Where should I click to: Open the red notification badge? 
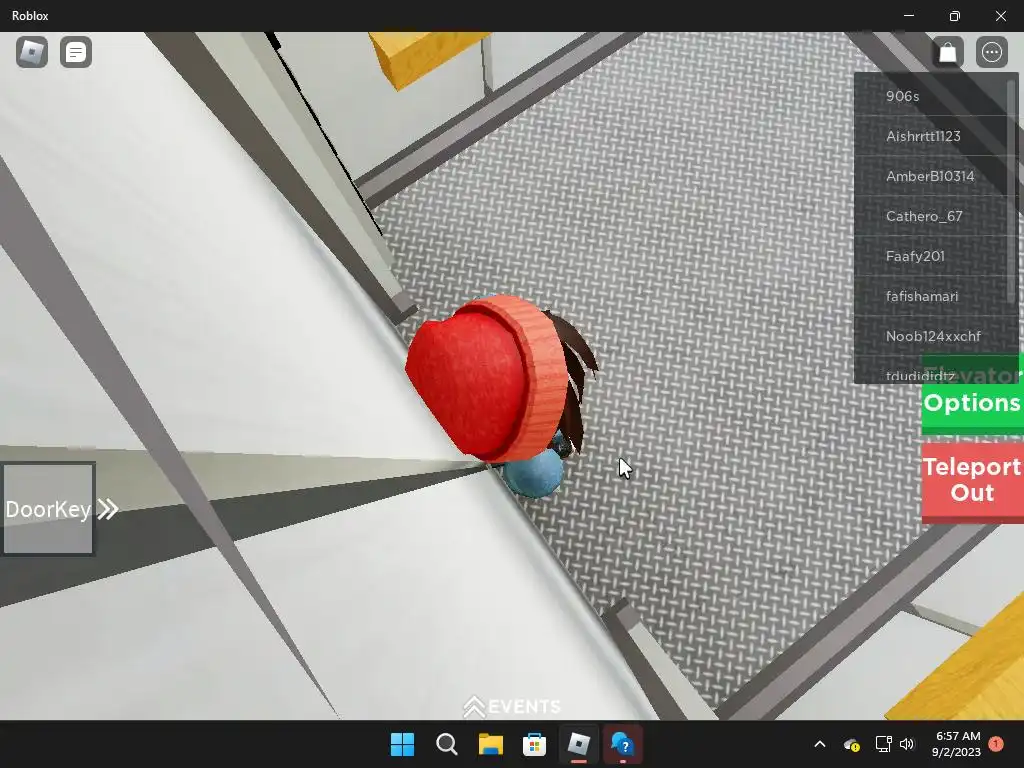[997, 743]
